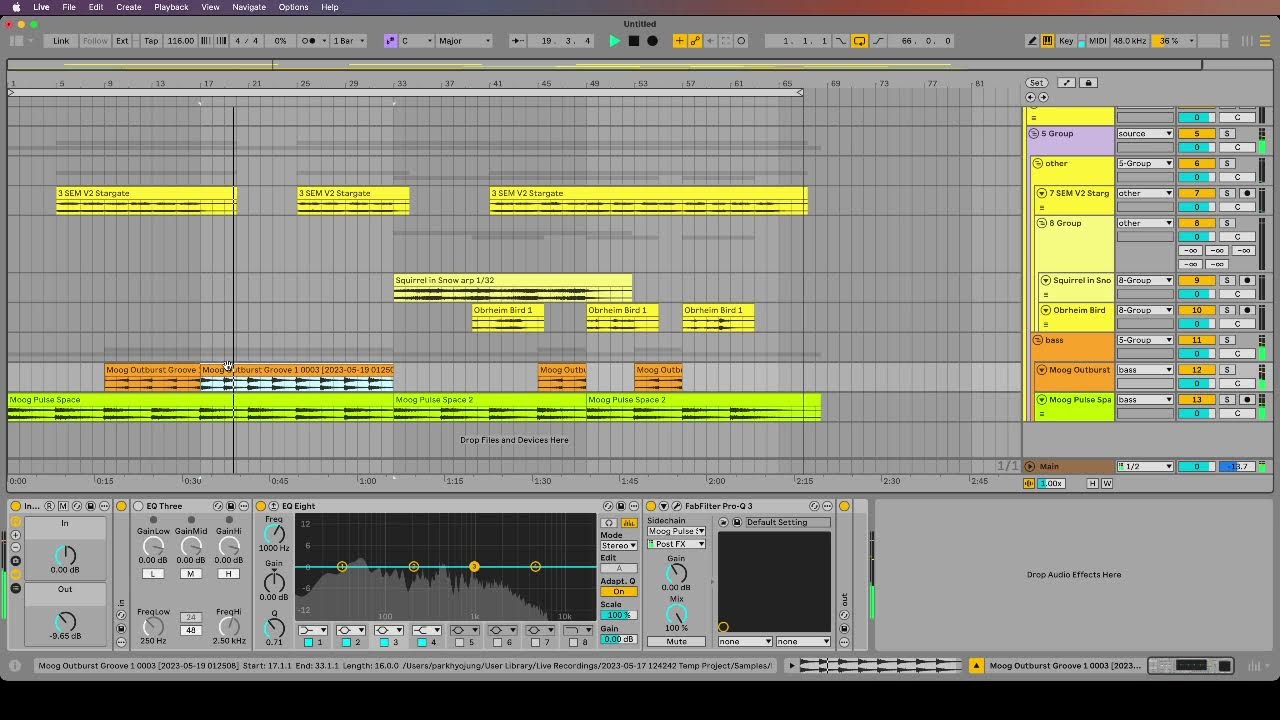Adjust the EQ Eight Freq knob
This screenshot has width=1280, height=720.
point(273,534)
